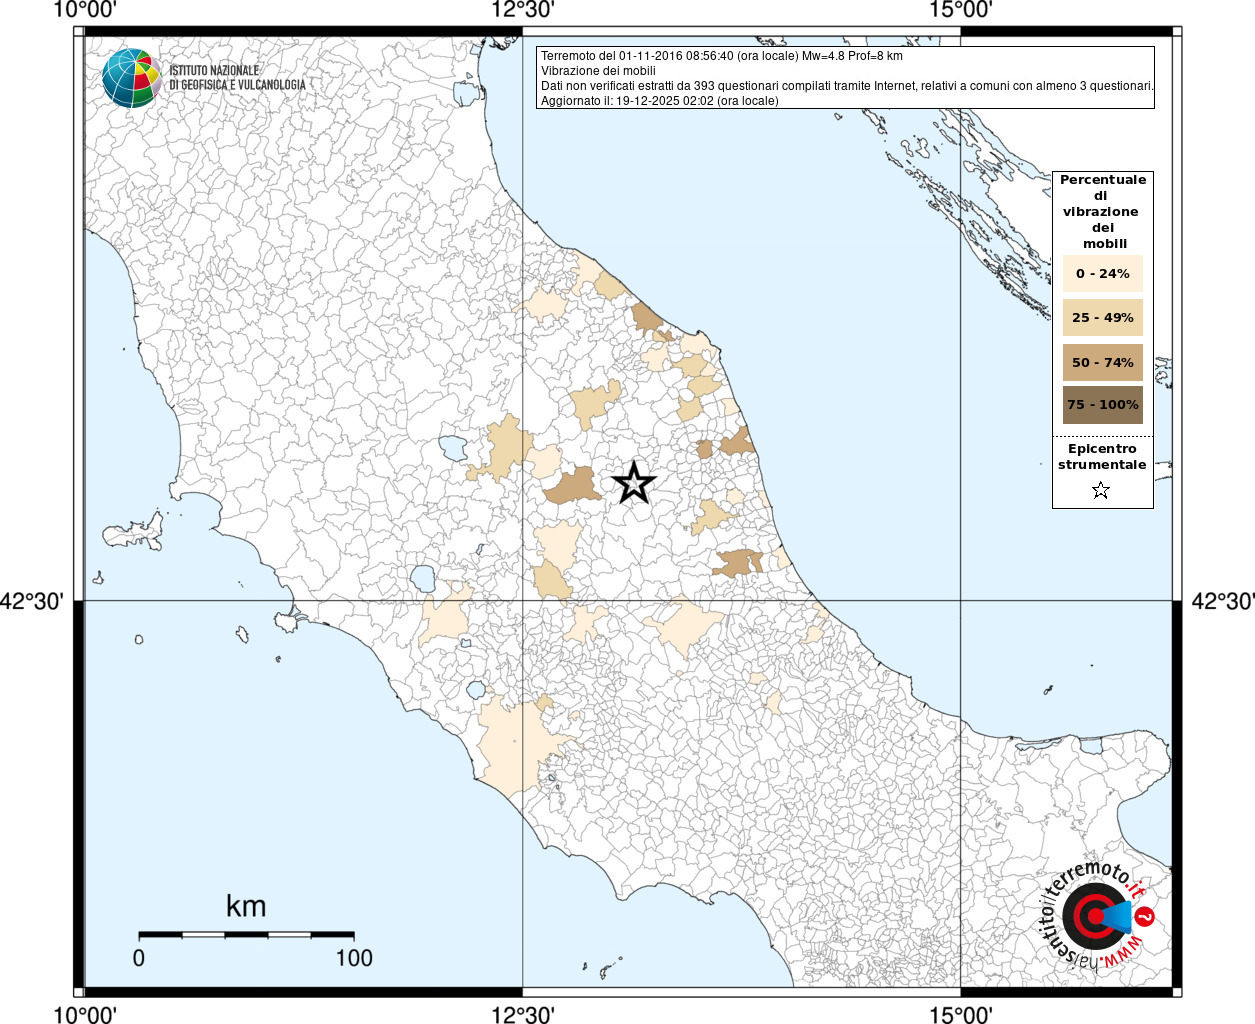
Task: Click the Istituto Nazionale di Geofisica text
Action: click(237, 78)
